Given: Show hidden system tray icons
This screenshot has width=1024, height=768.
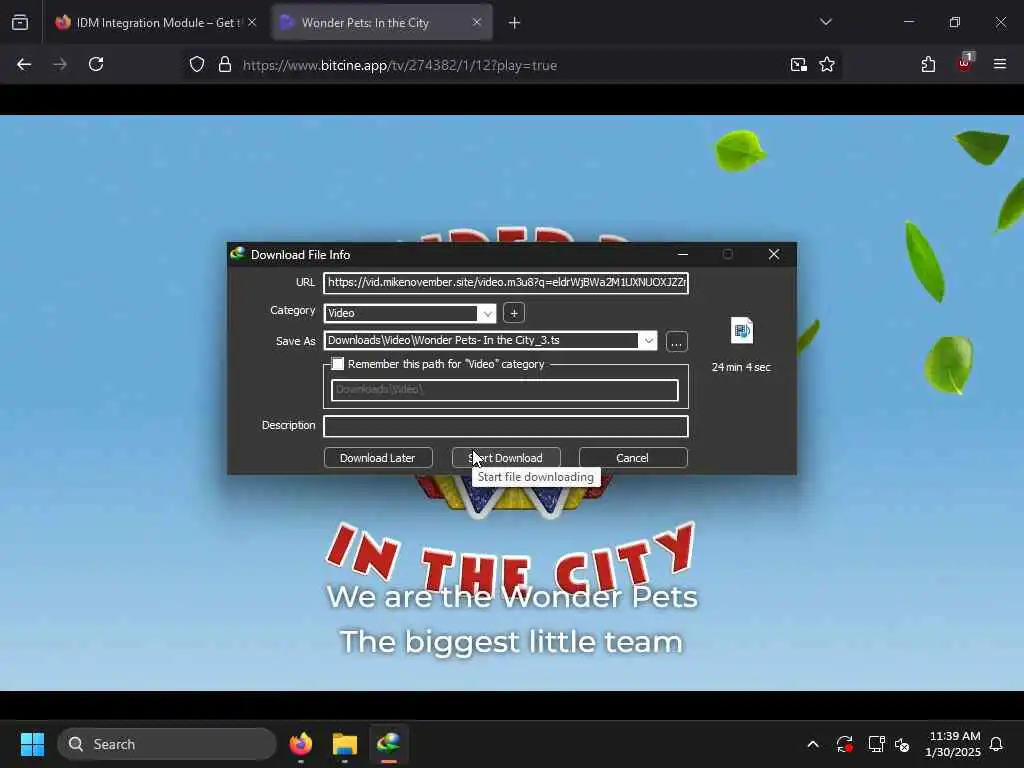Looking at the screenshot, I should click(x=813, y=744).
